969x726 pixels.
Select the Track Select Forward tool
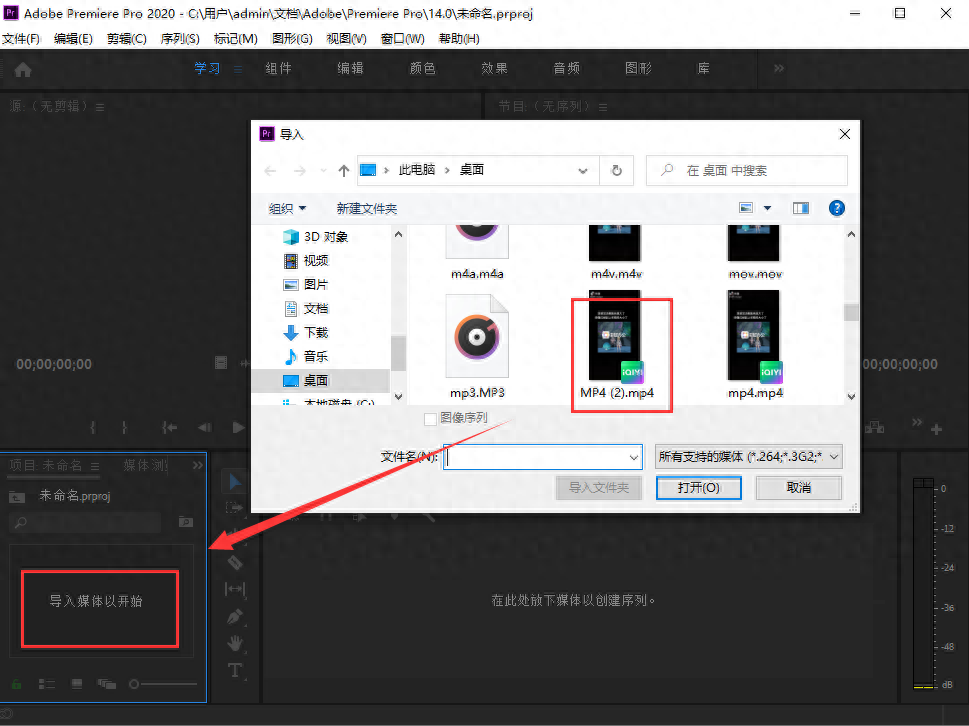pos(234,507)
